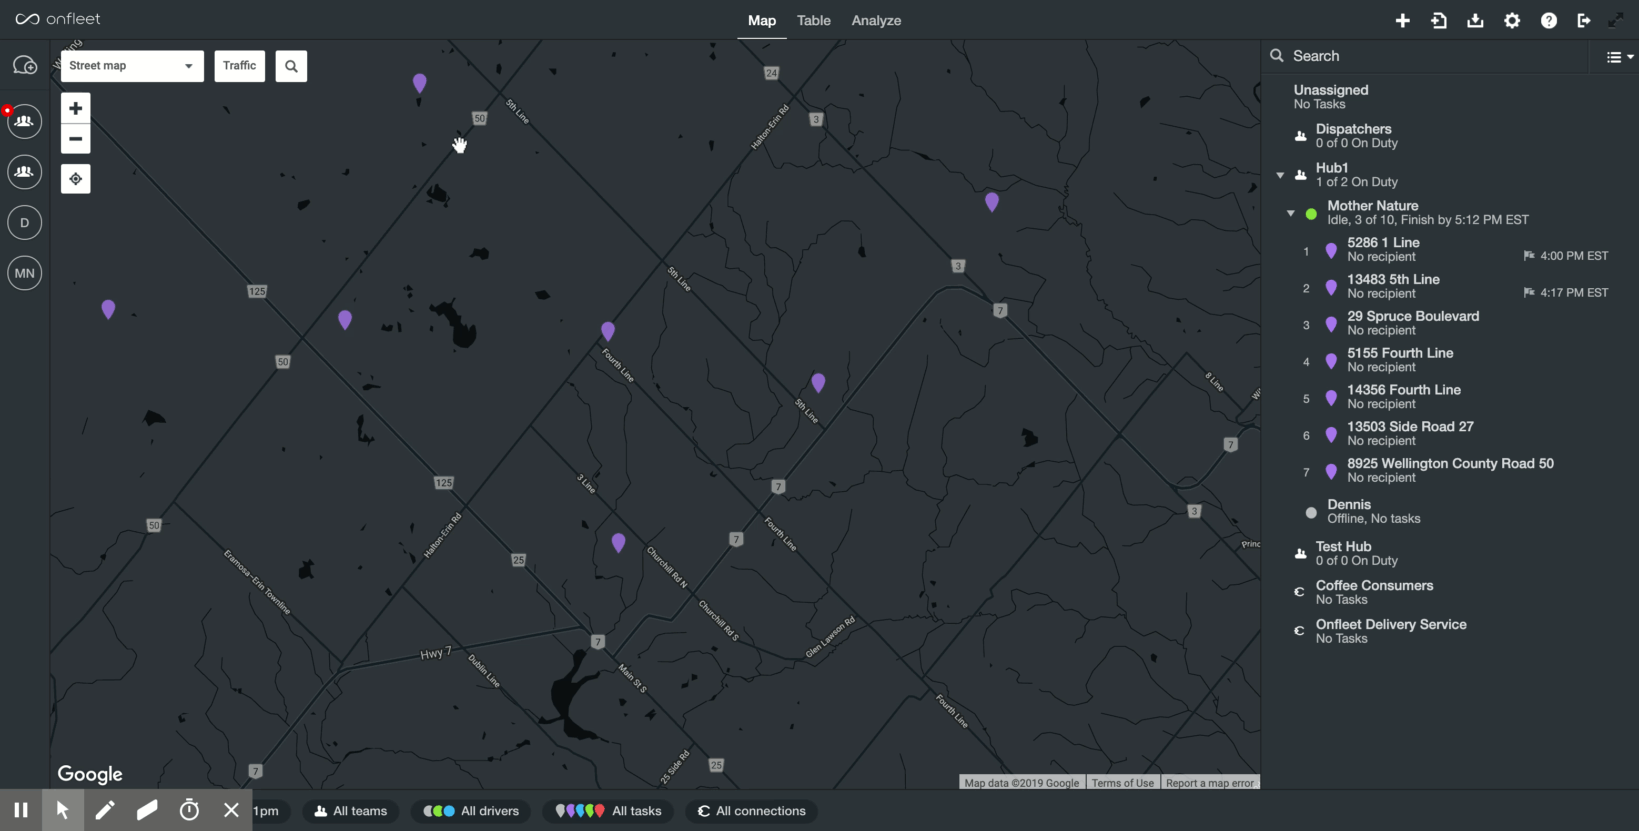Open help with the question mark icon

[1548, 21]
